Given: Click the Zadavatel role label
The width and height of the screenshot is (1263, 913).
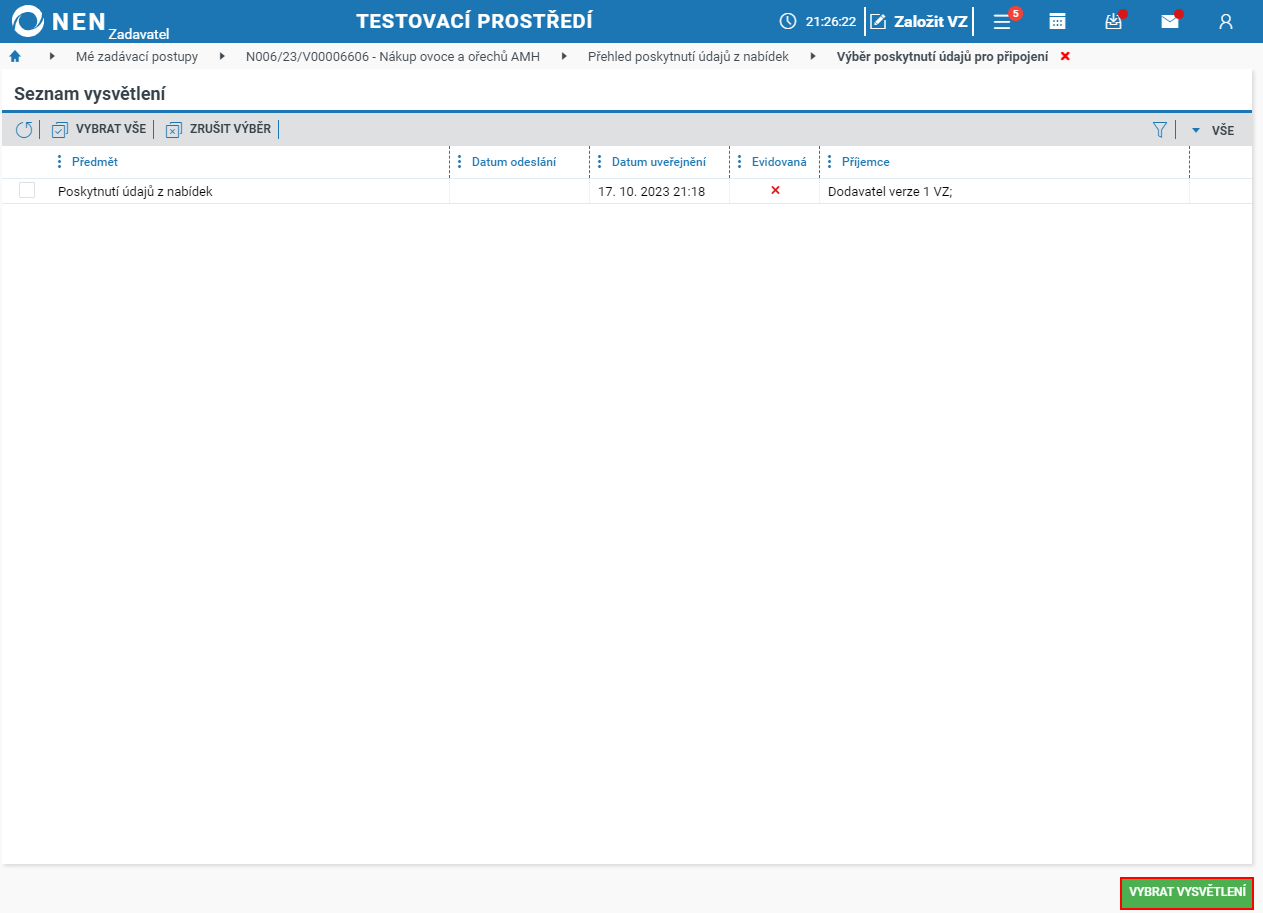Looking at the screenshot, I should coord(138,34).
